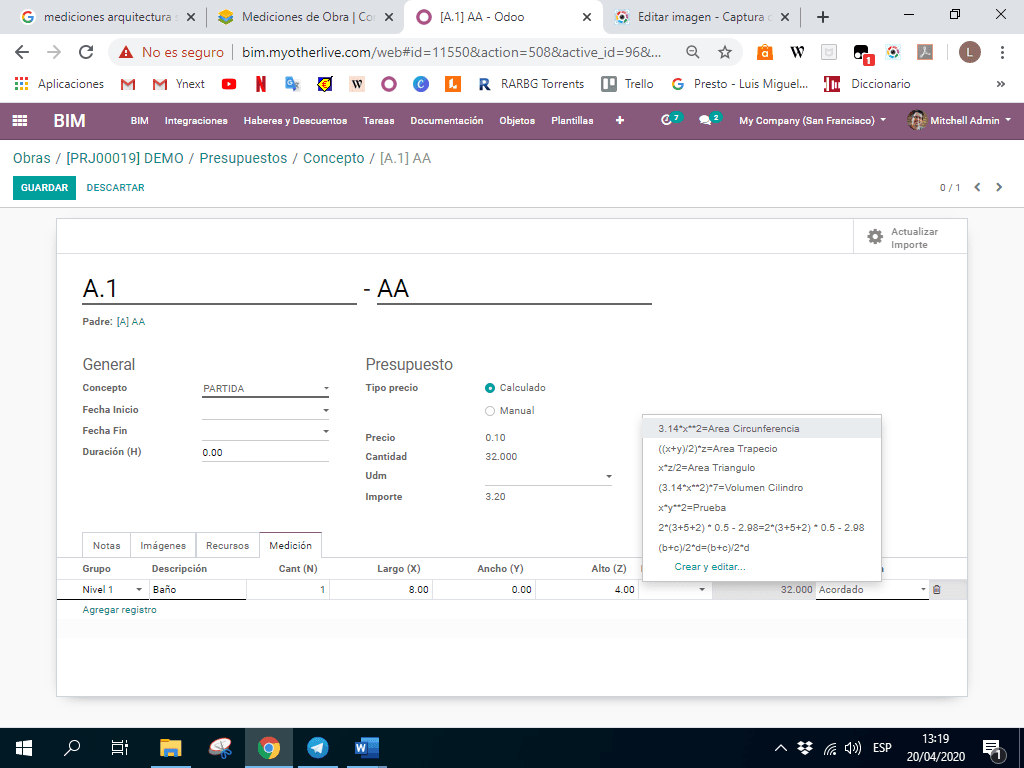Open a new browser tab with plus icon
The height and width of the screenshot is (768, 1024).
823,18
